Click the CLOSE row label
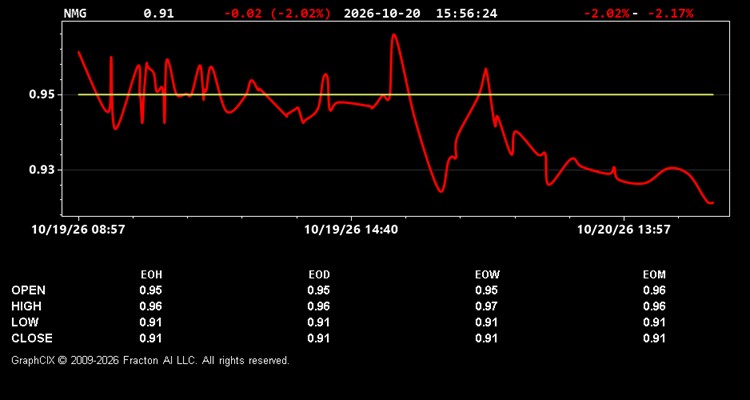This screenshot has height=400, width=750. 32,338
